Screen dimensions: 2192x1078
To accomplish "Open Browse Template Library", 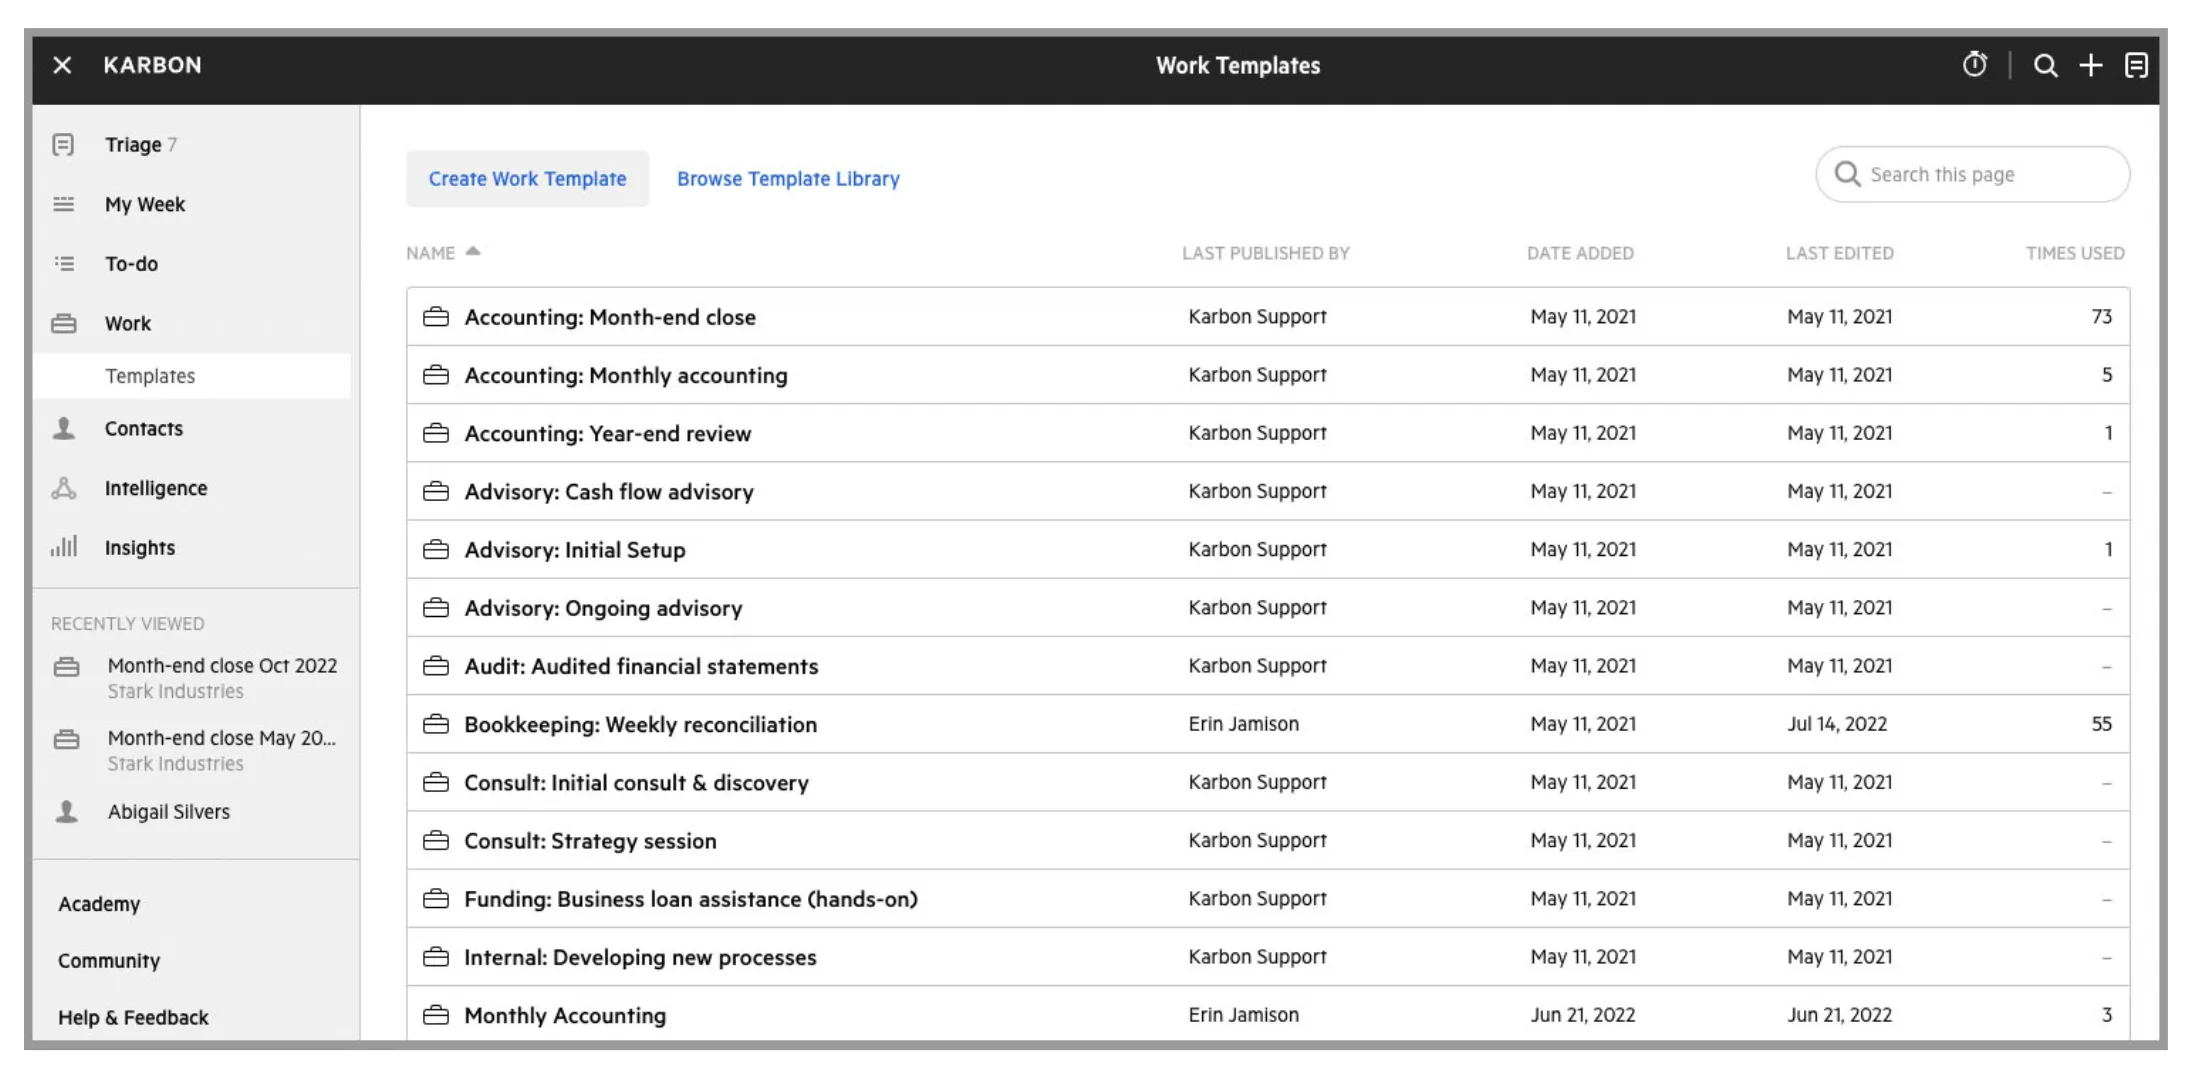I will [787, 178].
